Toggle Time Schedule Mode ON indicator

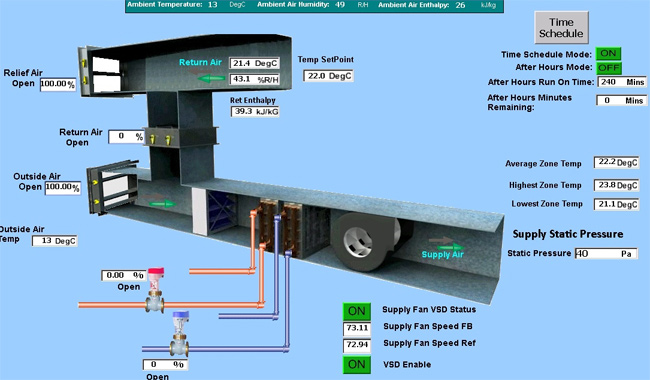[x=609, y=53]
